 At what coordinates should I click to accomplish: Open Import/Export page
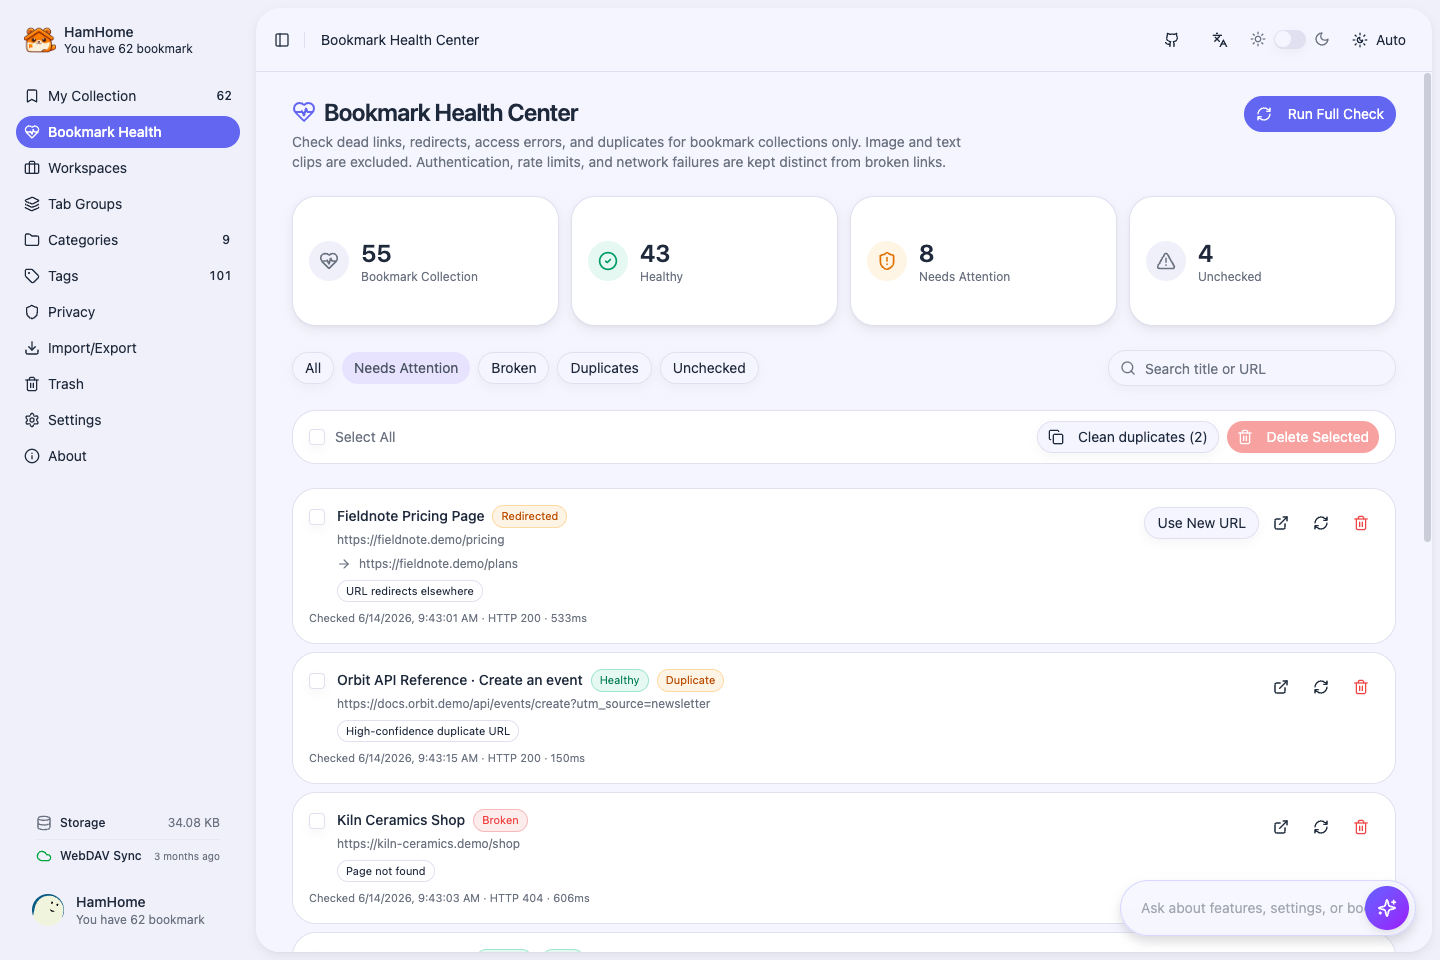pyautogui.click(x=128, y=348)
